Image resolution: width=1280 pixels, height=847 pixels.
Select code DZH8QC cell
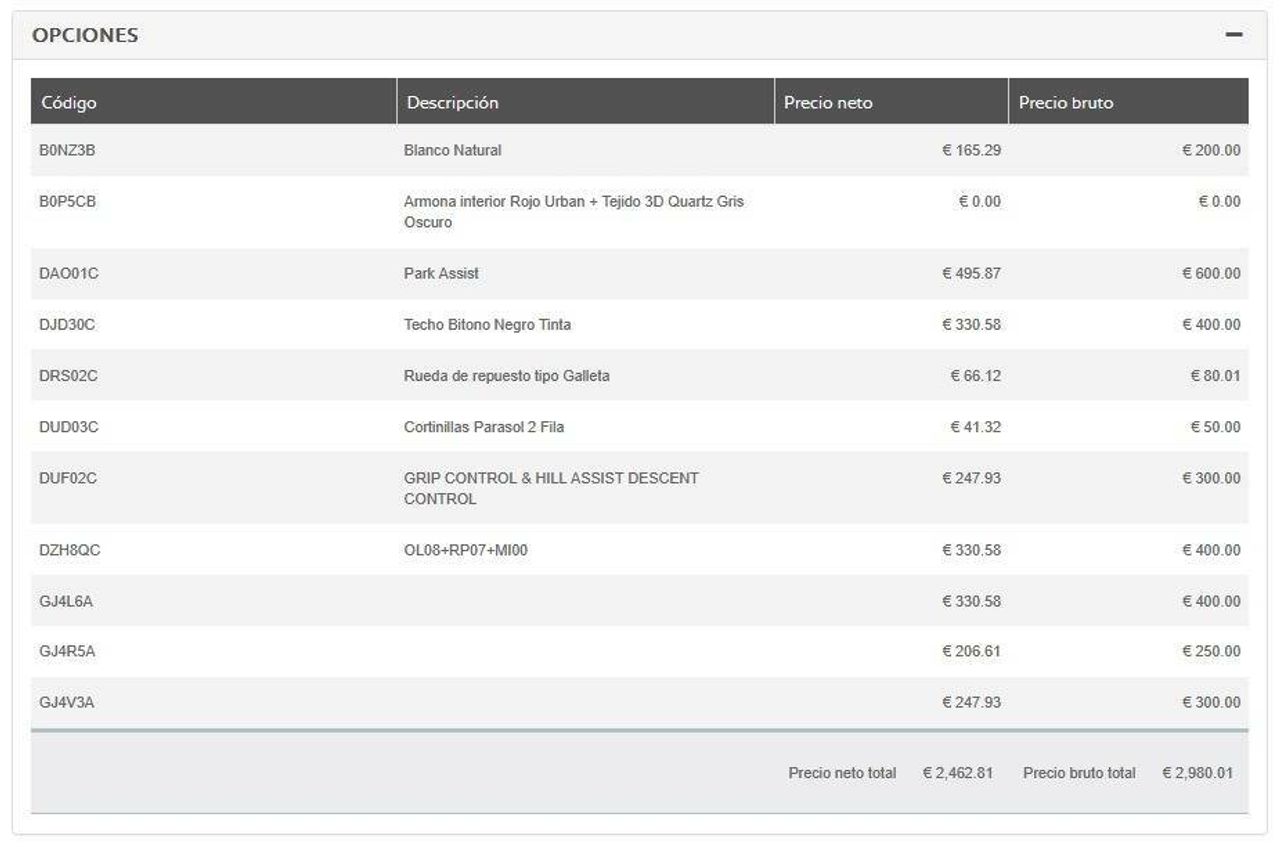click(x=69, y=550)
